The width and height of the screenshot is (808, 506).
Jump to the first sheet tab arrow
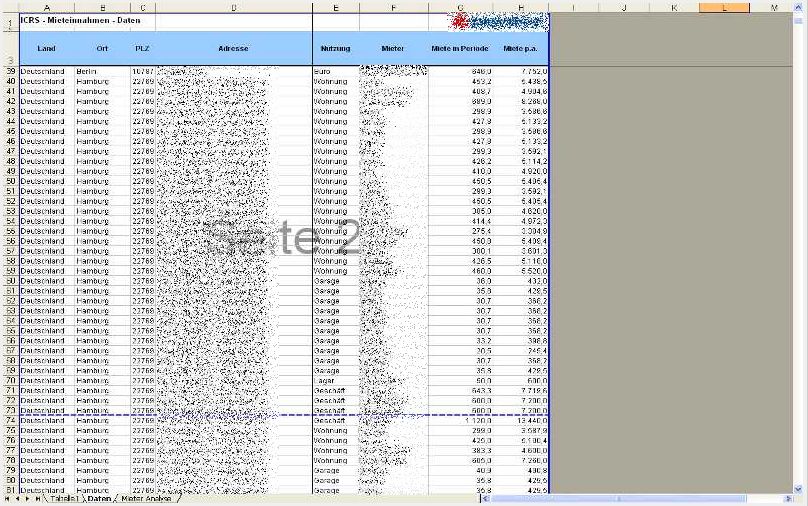7,499
